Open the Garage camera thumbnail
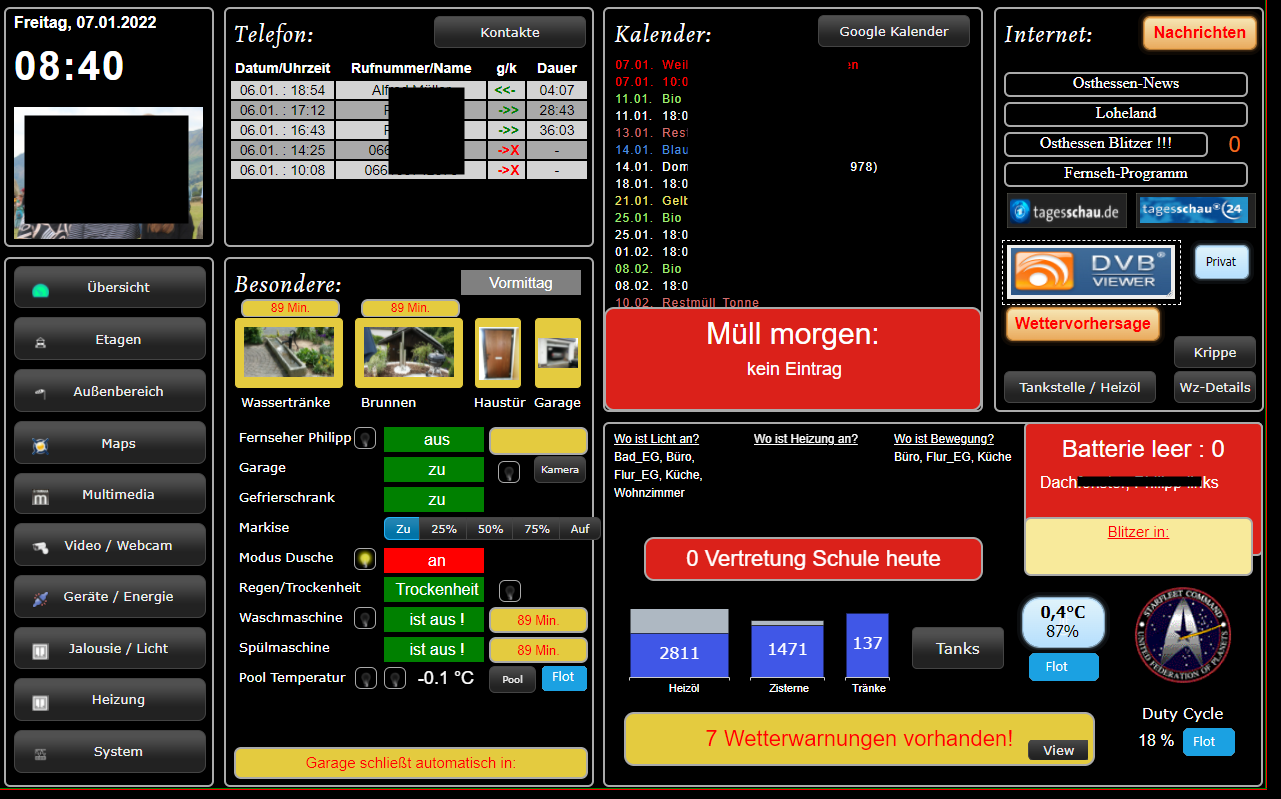This screenshot has width=1281, height=799. point(558,352)
